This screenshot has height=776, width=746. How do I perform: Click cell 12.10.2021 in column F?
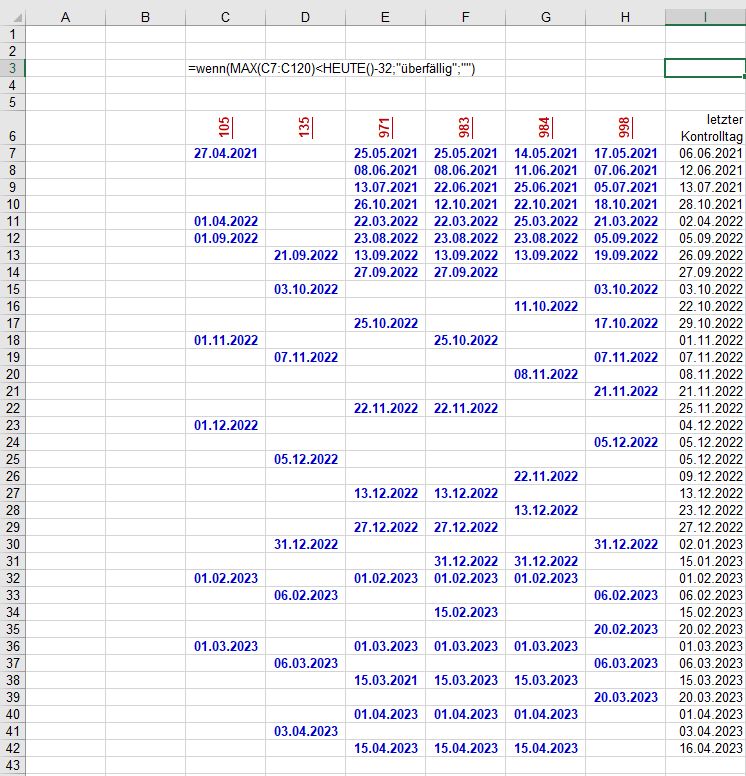[465, 204]
